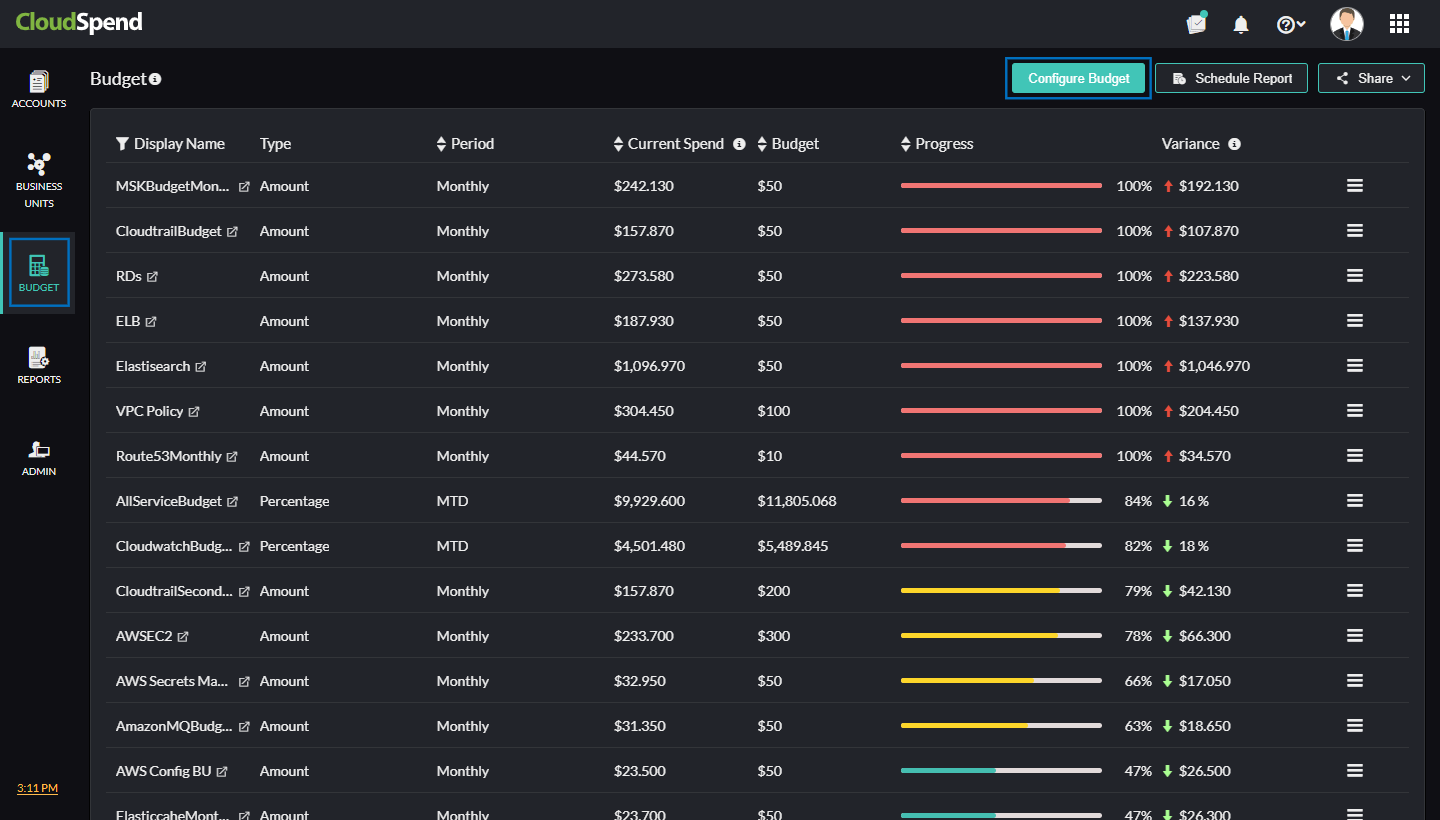Screen dimensions: 1440x820
Task: Click the Configure Budget button
Action: (1078, 77)
